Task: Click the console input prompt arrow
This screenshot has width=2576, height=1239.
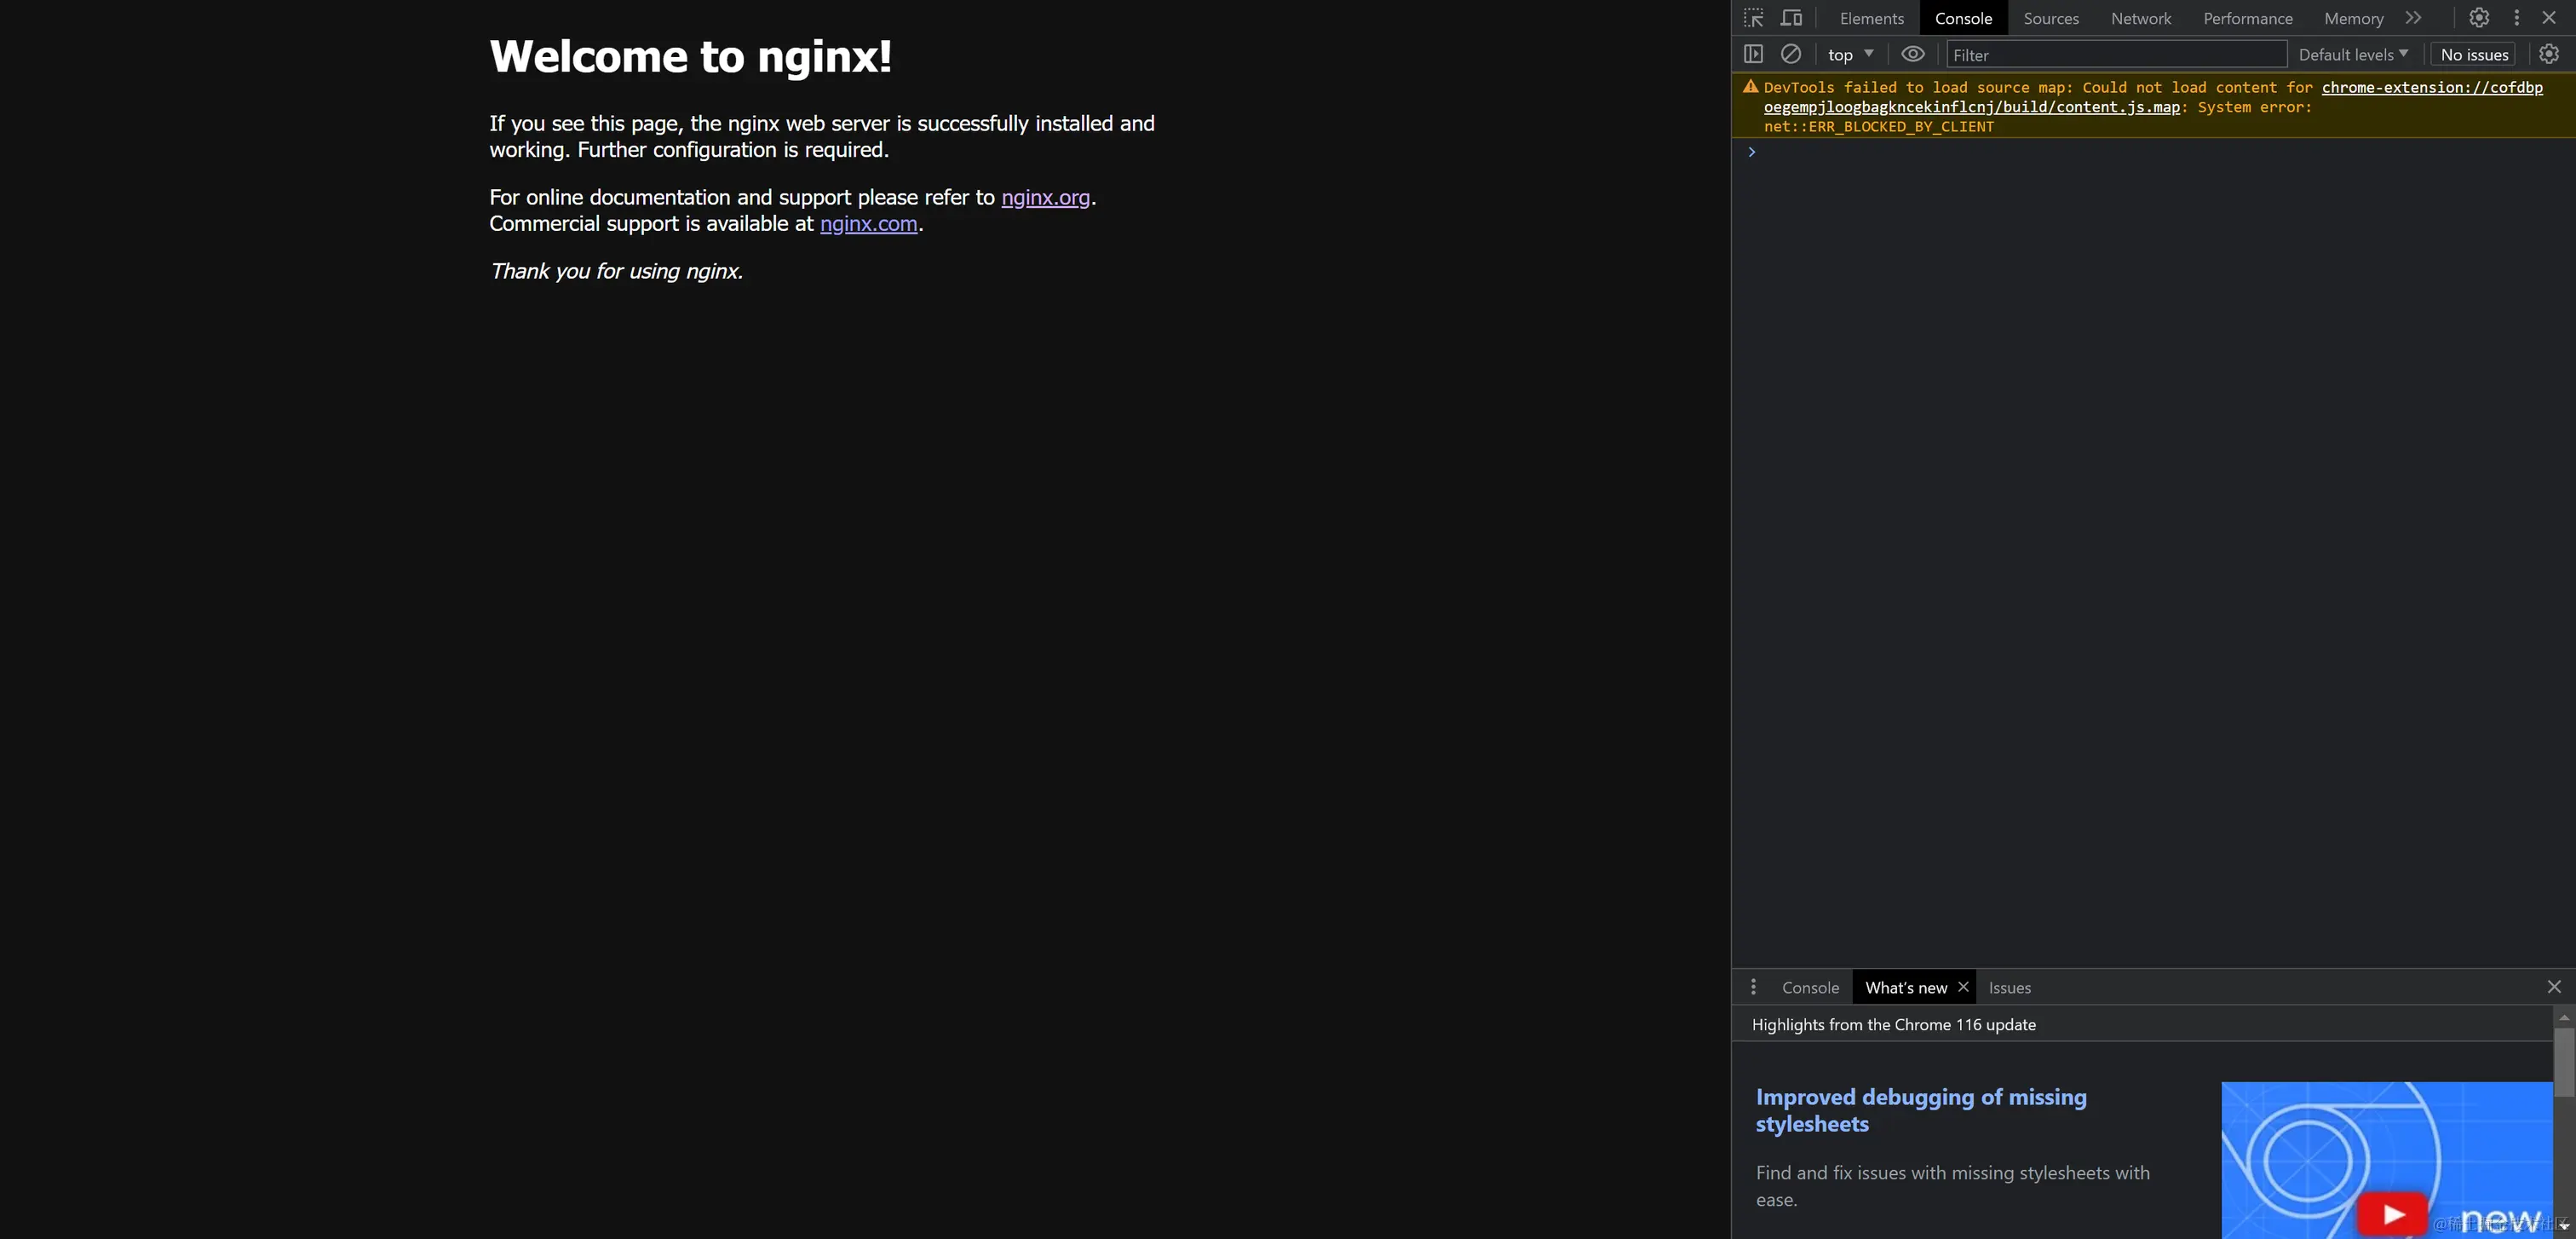Action: [1751, 152]
